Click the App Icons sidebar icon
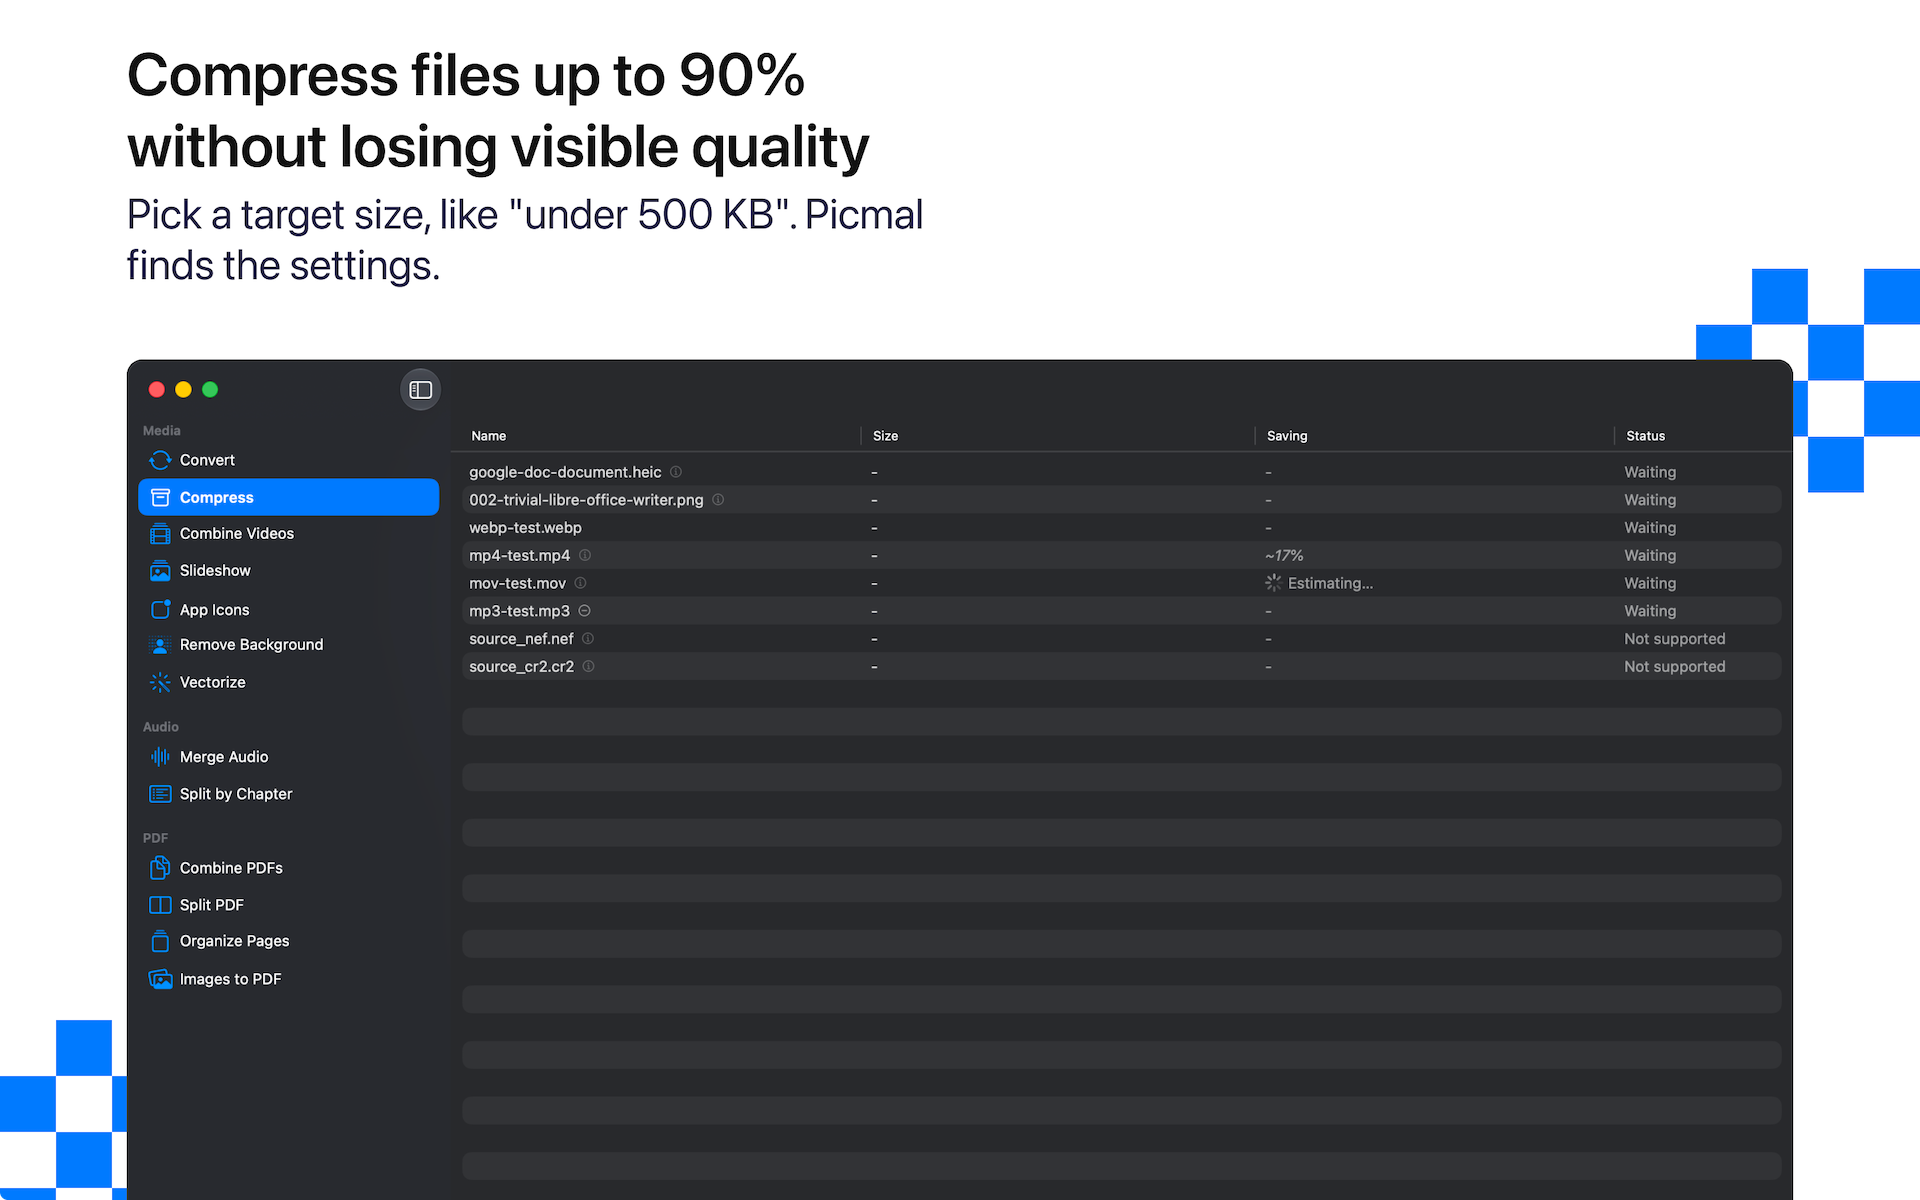 tap(160, 609)
